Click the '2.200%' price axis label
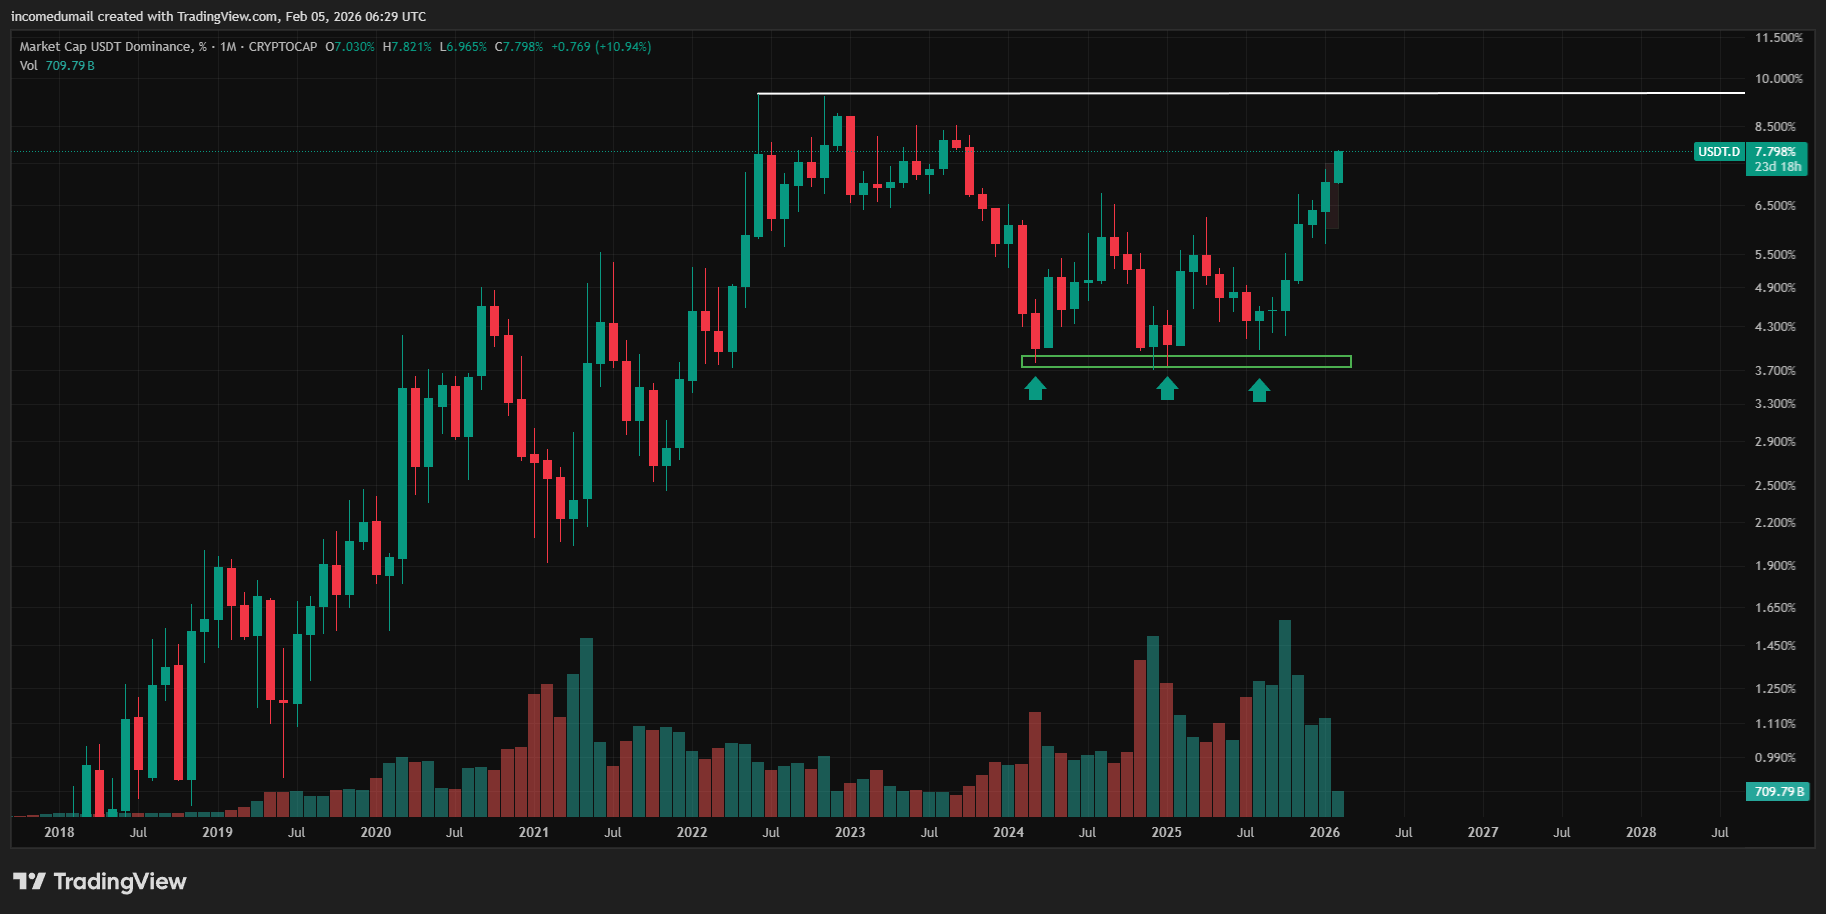Image resolution: width=1826 pixels, height=914 pixels. pyautogui.click(x=1775, y=523)
